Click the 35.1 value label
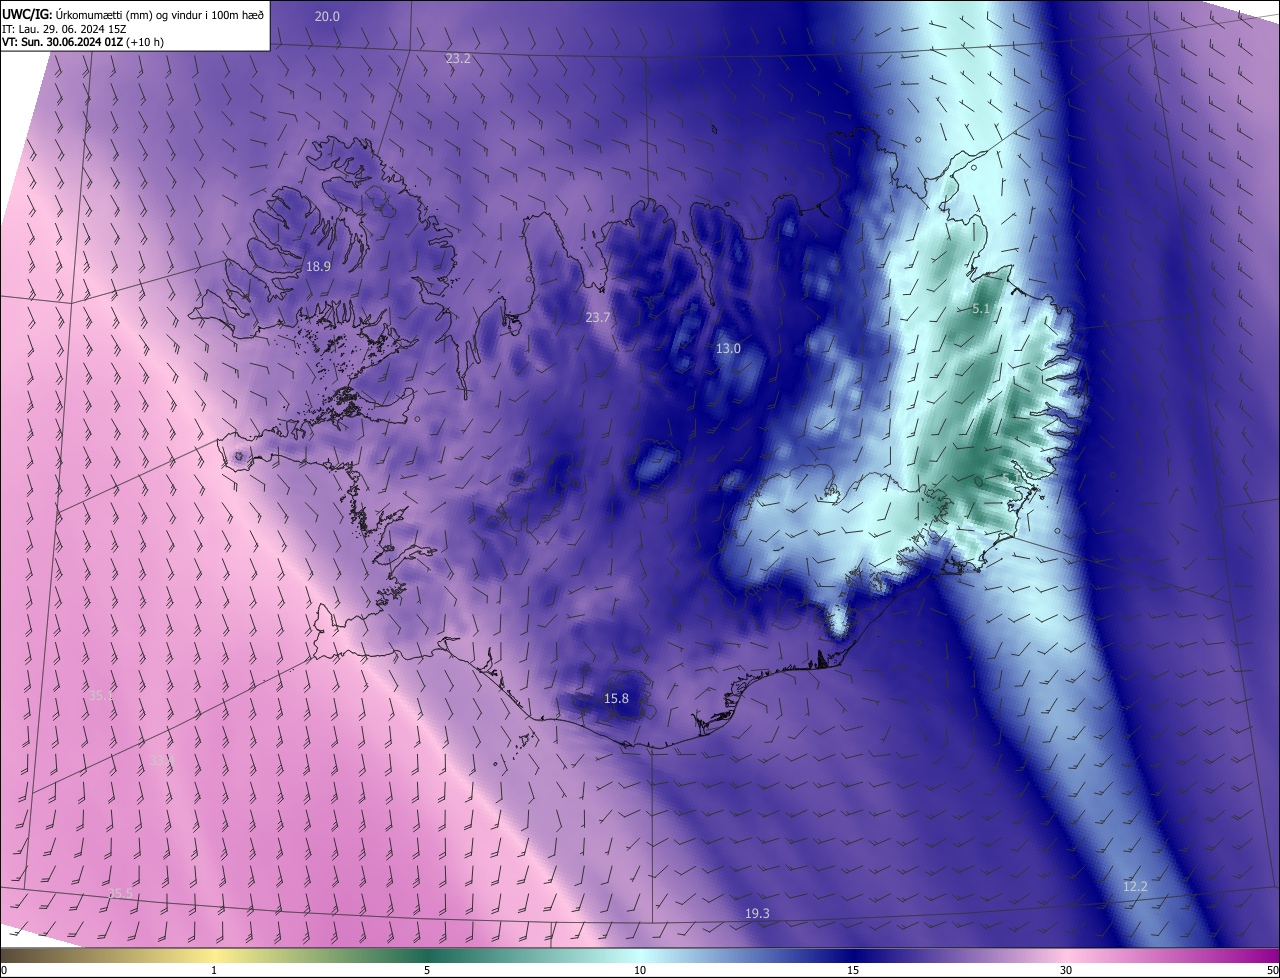1280x978 pixels. [101, 694]
